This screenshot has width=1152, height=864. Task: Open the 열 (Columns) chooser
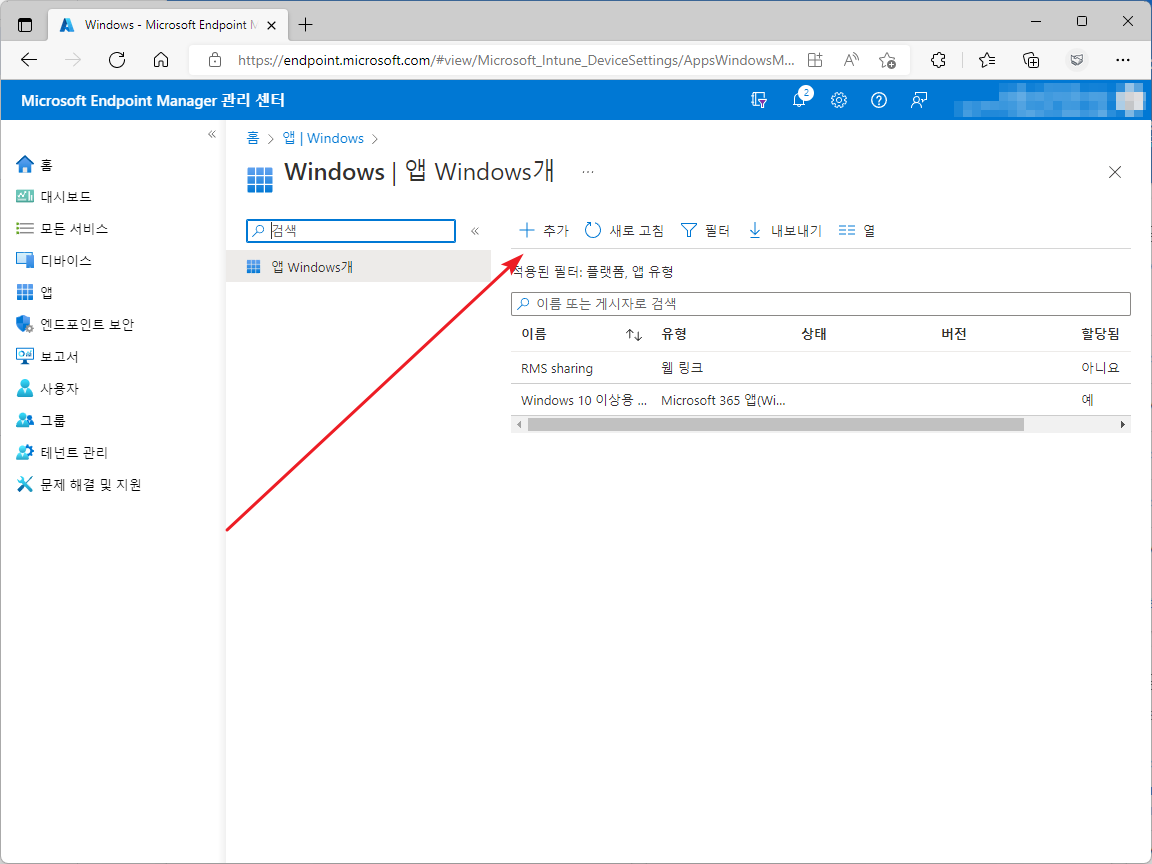pos(857,231)
